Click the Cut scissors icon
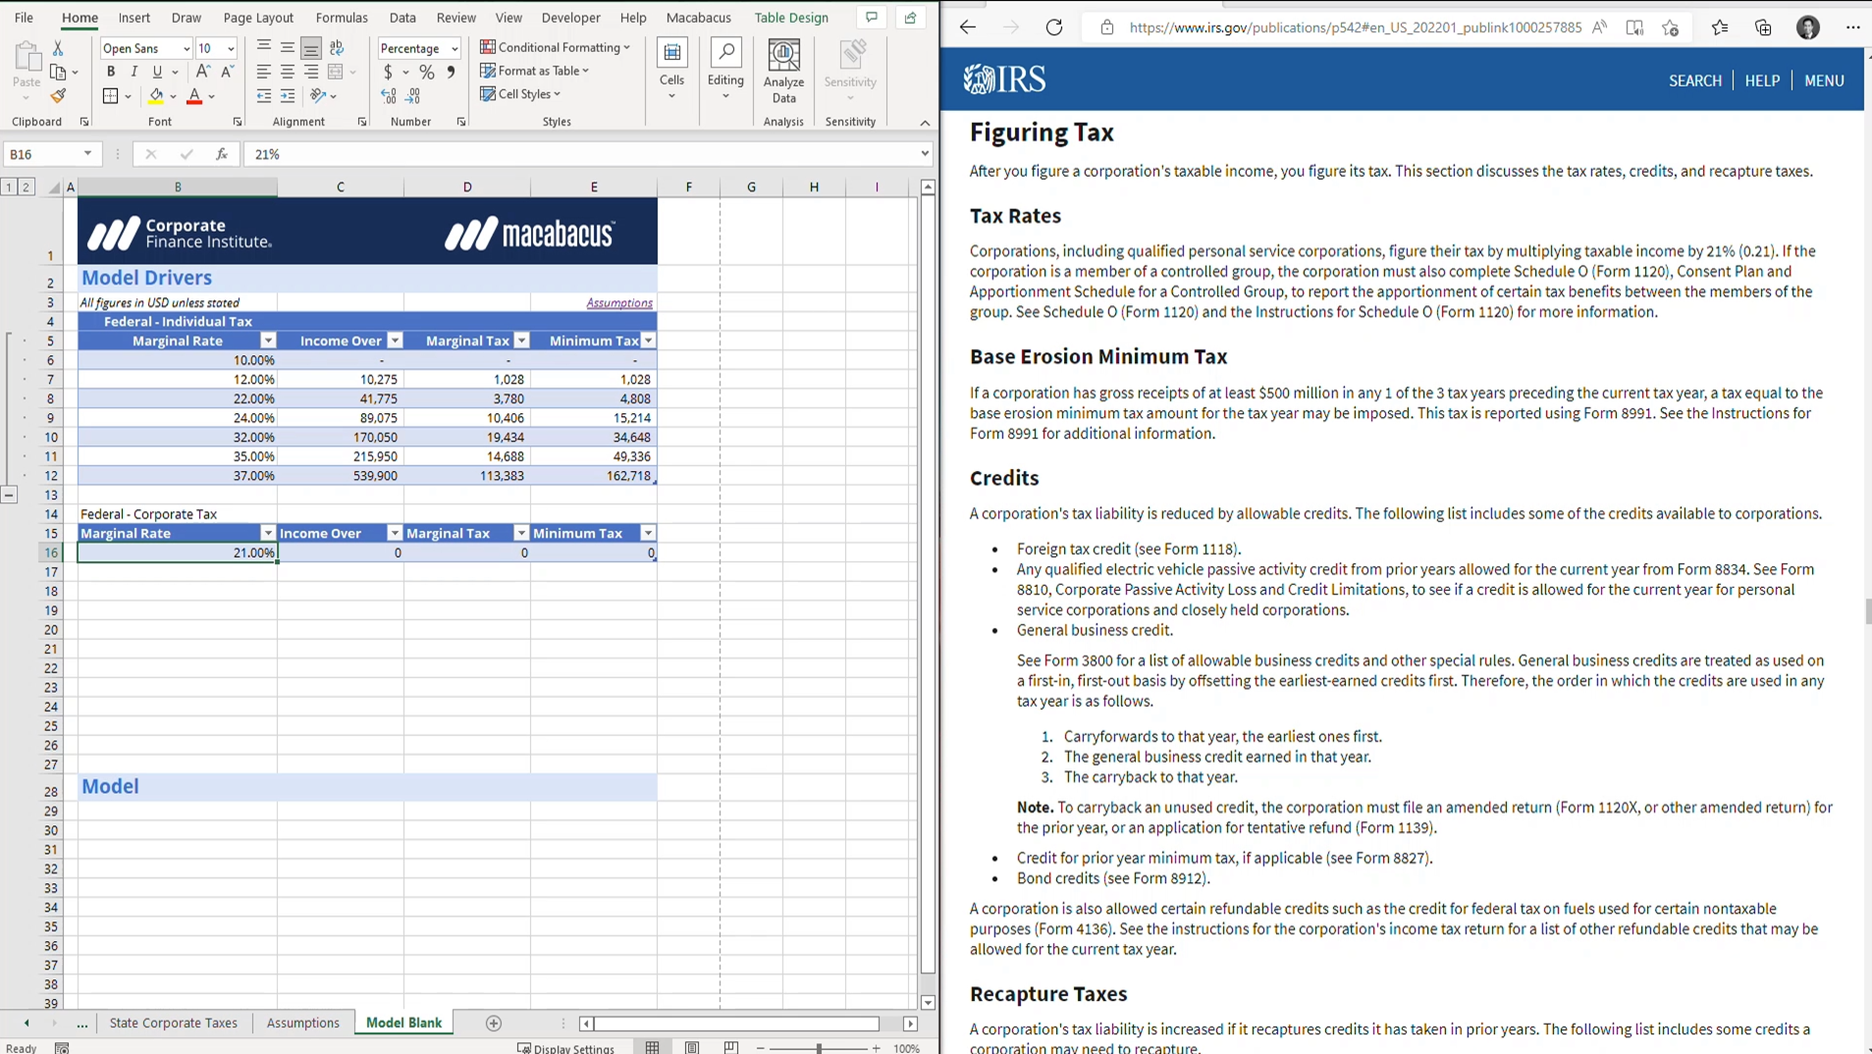This screenshot has width=1872, height=1054. click(x=58, y=48)
